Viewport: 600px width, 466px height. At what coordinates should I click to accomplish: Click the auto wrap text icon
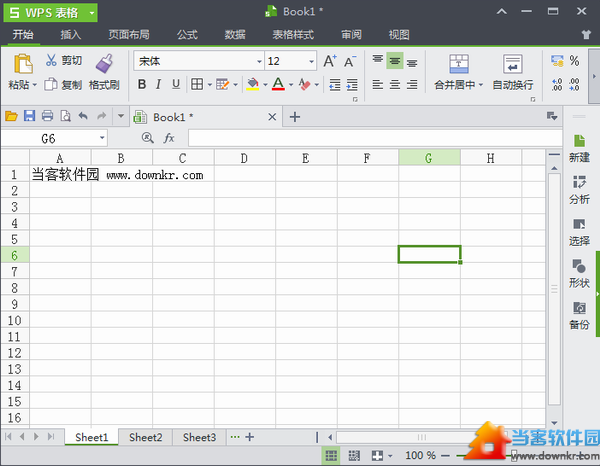click(x=513, y=64)
